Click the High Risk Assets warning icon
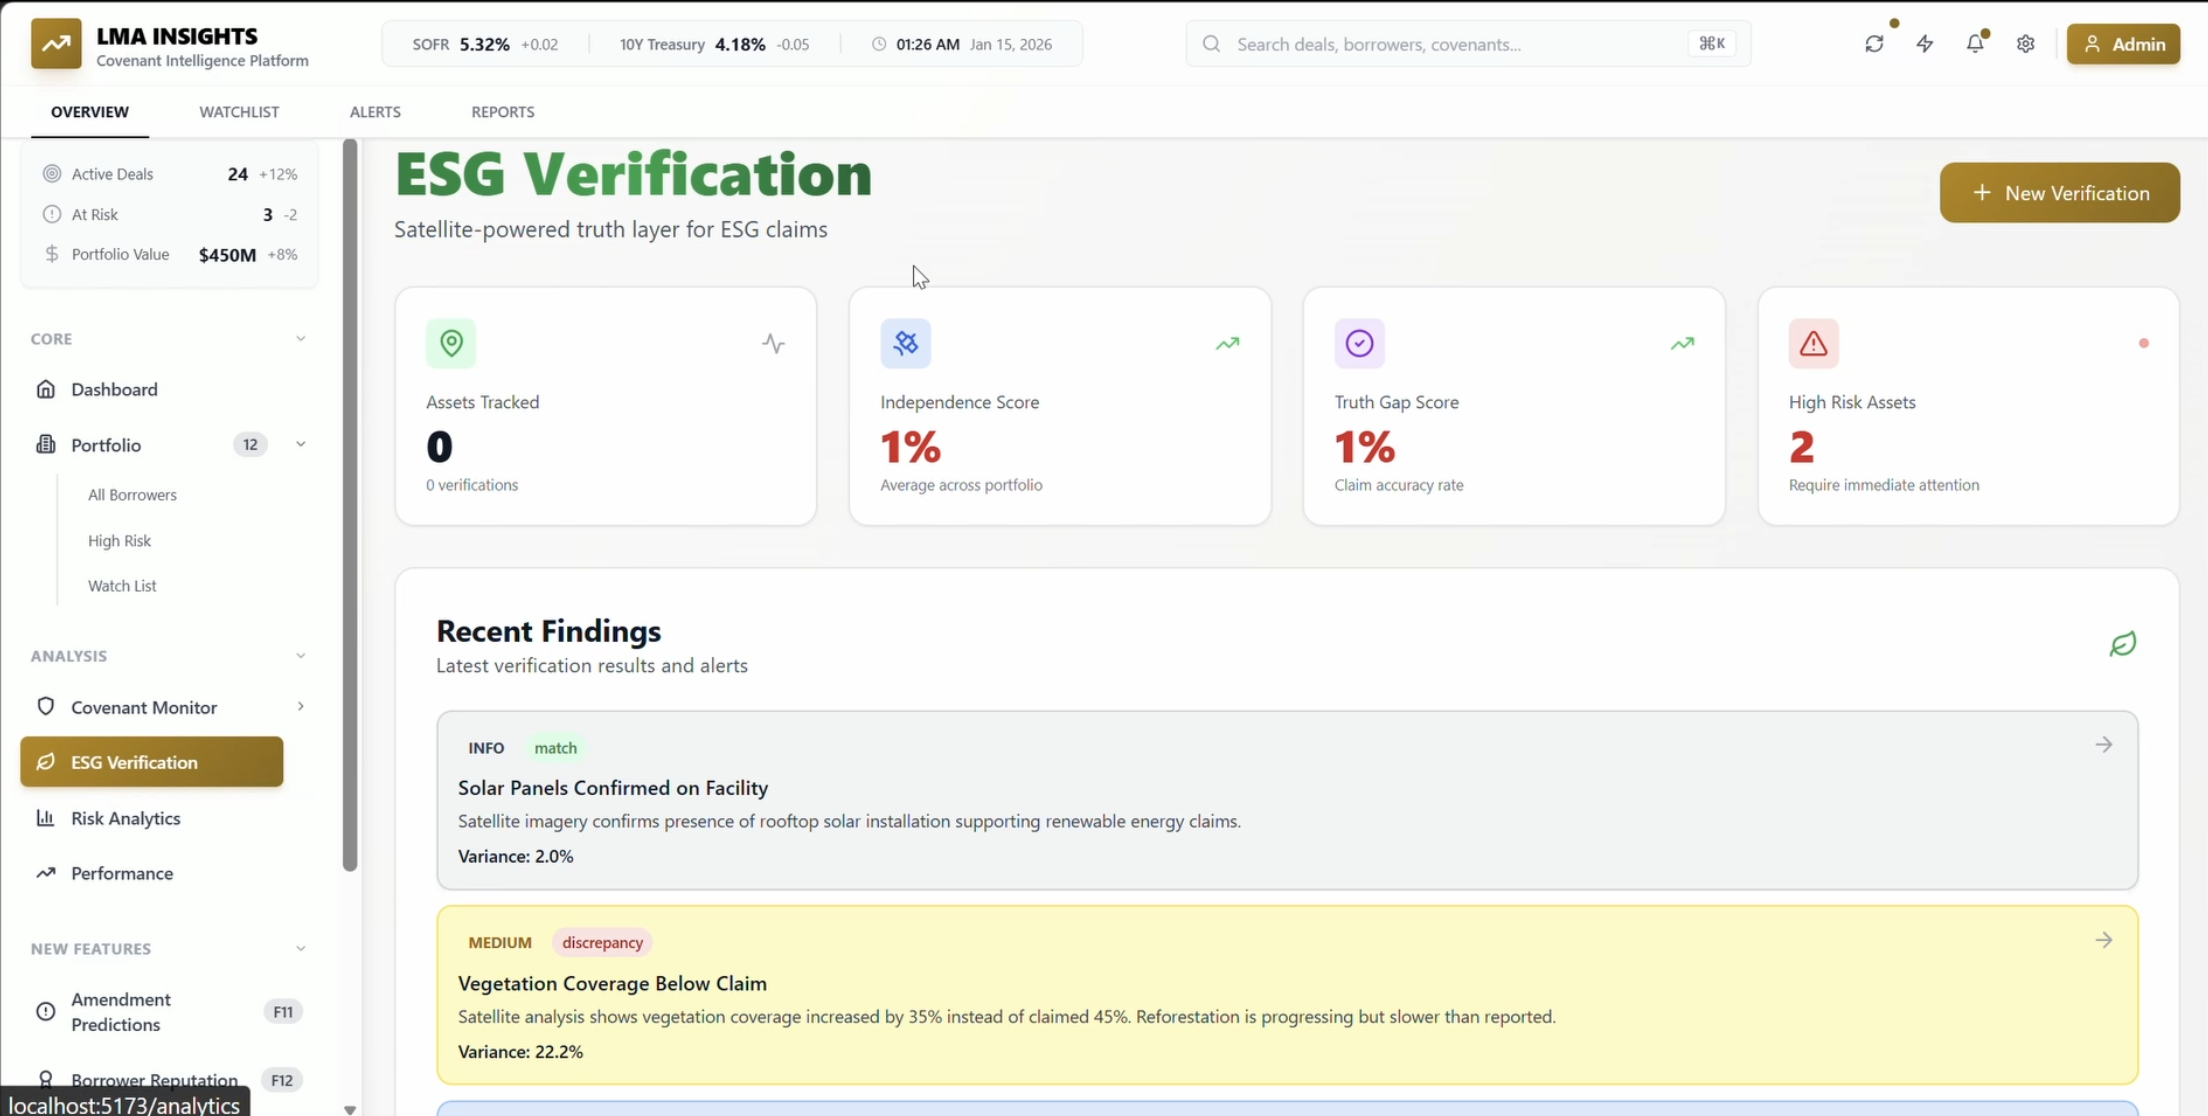2208x1116 pixels. (1813, 343)
